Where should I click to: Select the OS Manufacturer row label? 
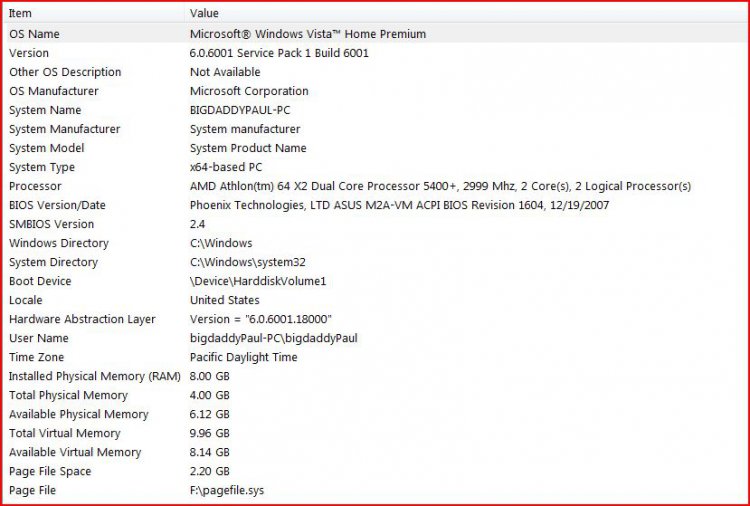point(54,91)
